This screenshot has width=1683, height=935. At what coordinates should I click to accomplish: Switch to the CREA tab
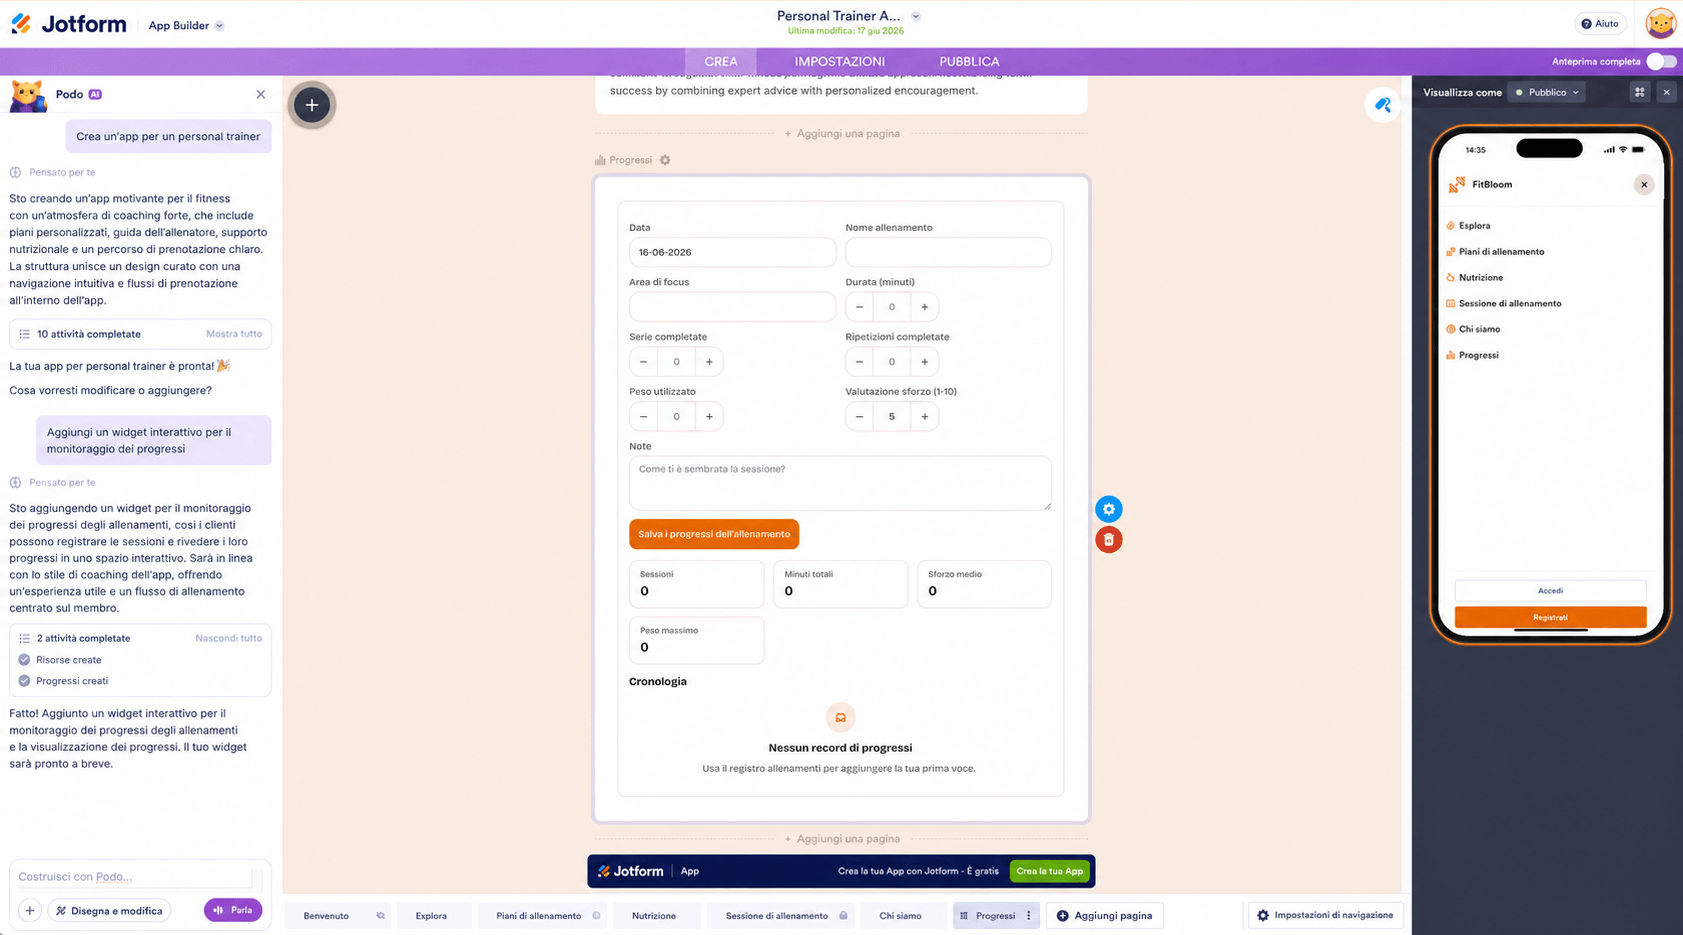pyautogui.click(x=721, y=61)
